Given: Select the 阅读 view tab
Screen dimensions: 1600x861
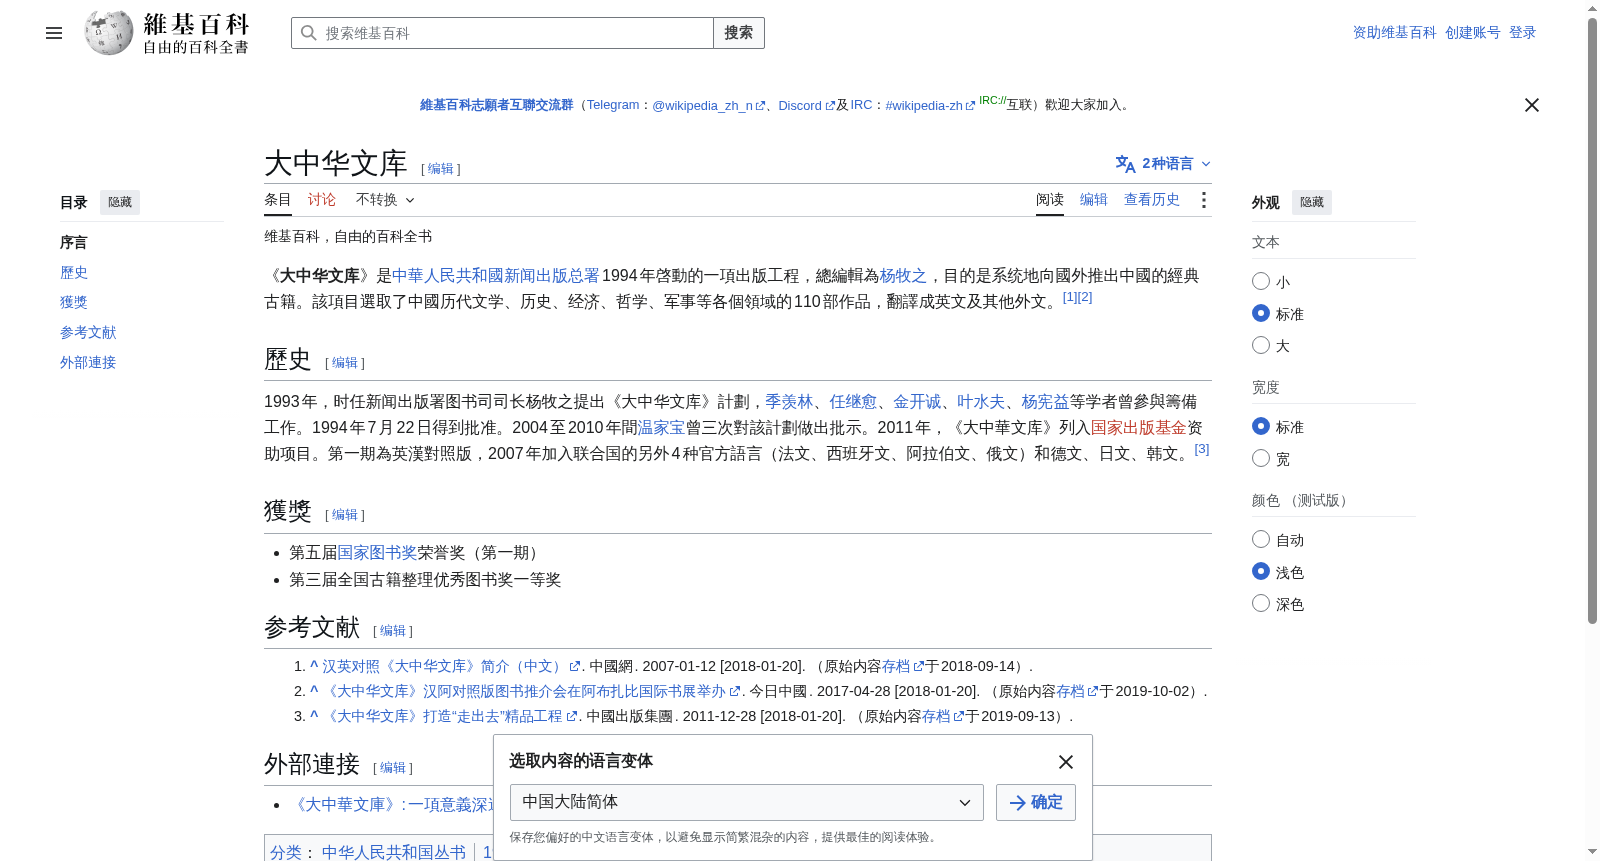Looking at the screenshot, I should click(1050, 200).
